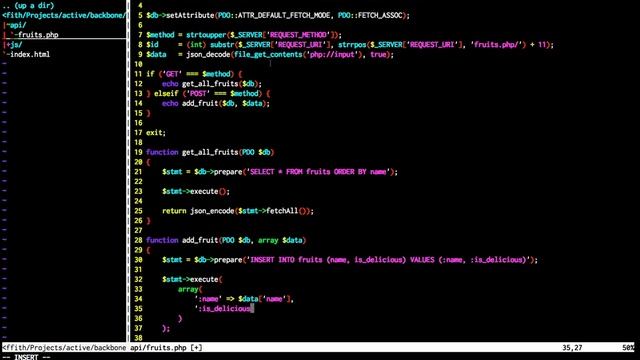Select the backbone project root path
The image size is (640, 360).
pos(64,15)
